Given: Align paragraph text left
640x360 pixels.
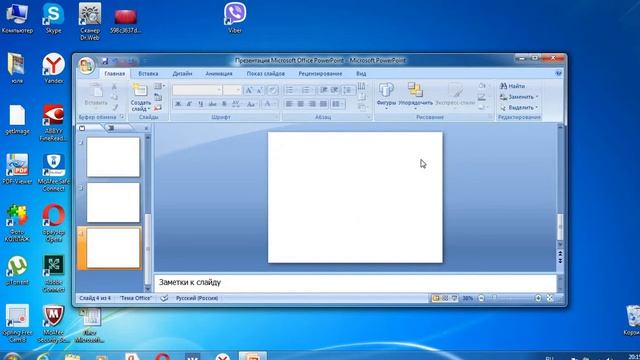Looking at the screenshot, I should [x=289, y=104].
